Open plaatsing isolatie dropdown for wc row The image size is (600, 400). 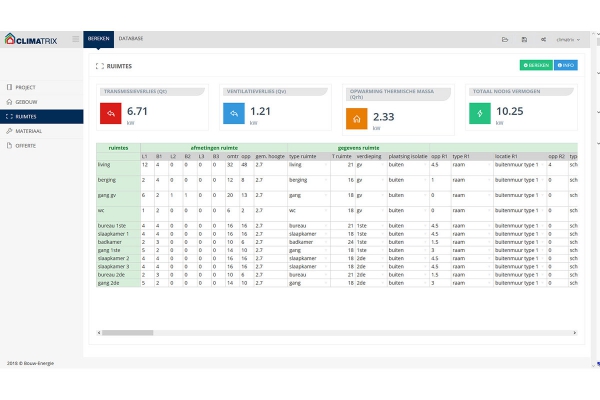click(425, 211)
